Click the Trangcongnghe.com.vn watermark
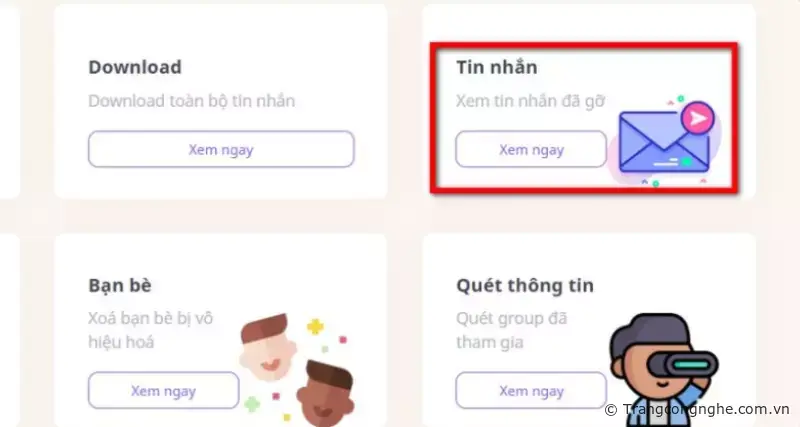Image resolution: width=800 pixels, height=427 pixels. click(697, 409)
